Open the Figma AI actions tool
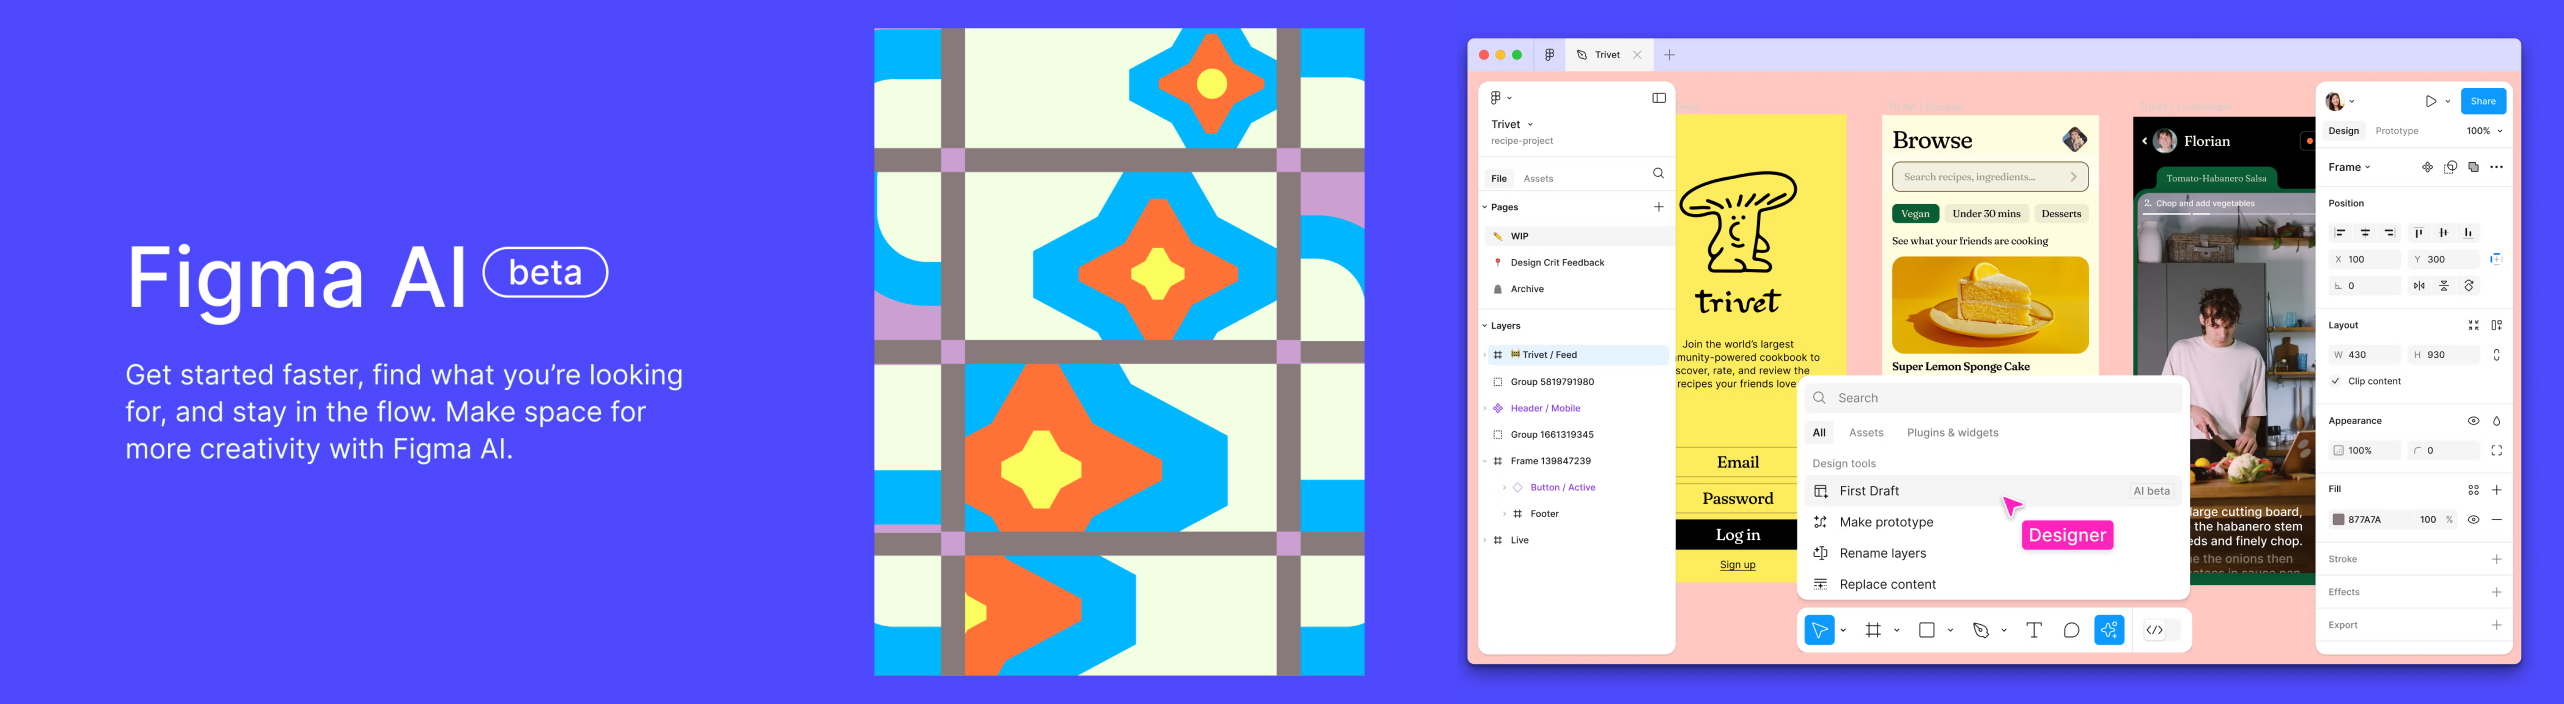The width and height of the screenshot is (2564, 704). point(2109,630)
